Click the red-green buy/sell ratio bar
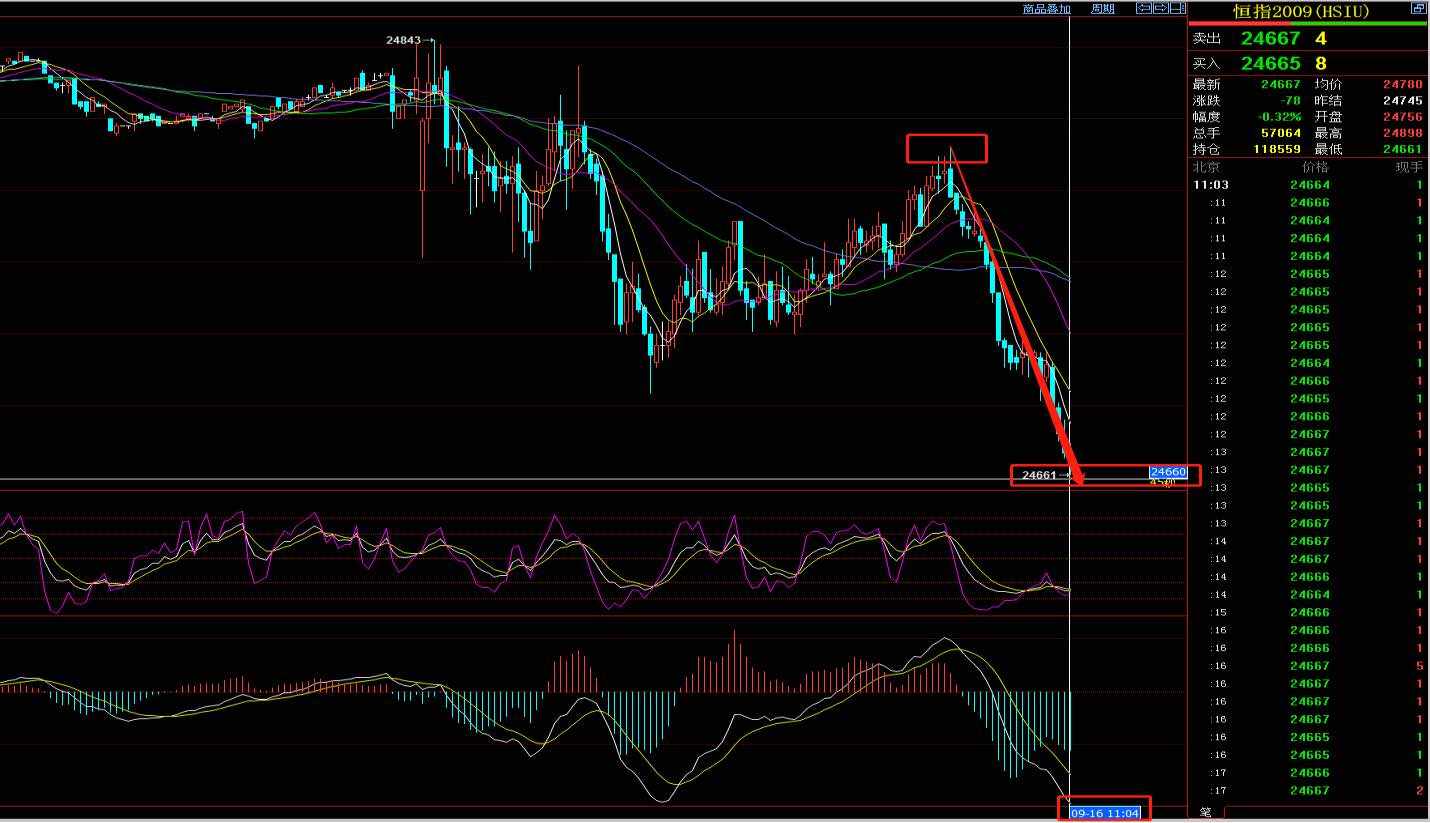Viewport: 1430px width, 823px height. coord(1308,23)
